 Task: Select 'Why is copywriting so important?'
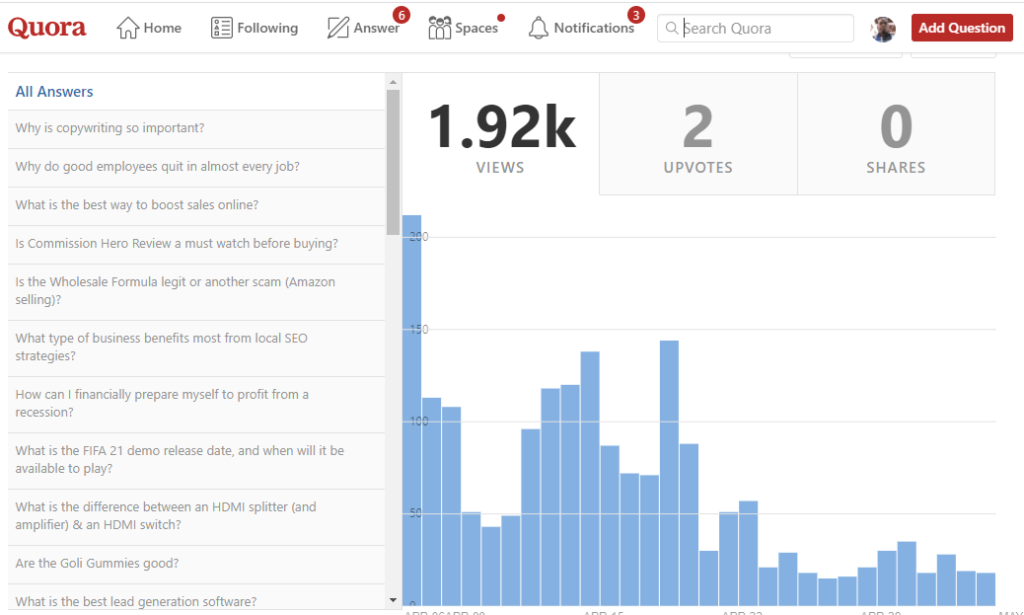tap(196, 128)
